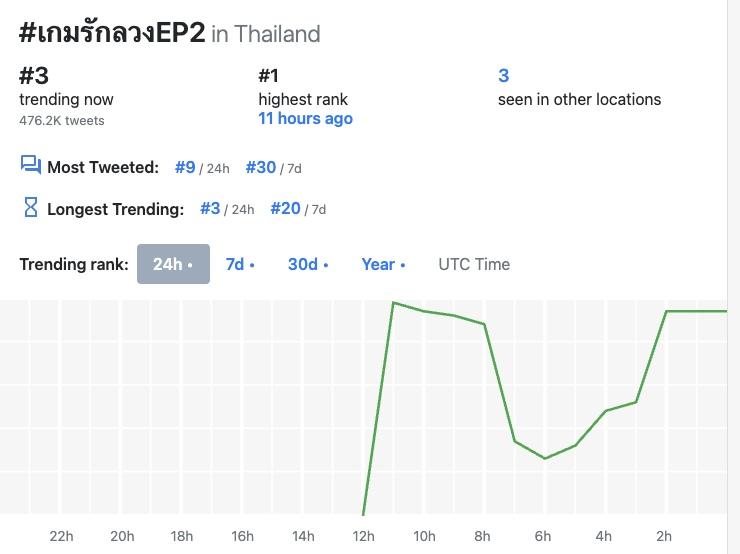740x554 pixels.
Task: Click the 22h label on time axis
Action: point(61,536)
